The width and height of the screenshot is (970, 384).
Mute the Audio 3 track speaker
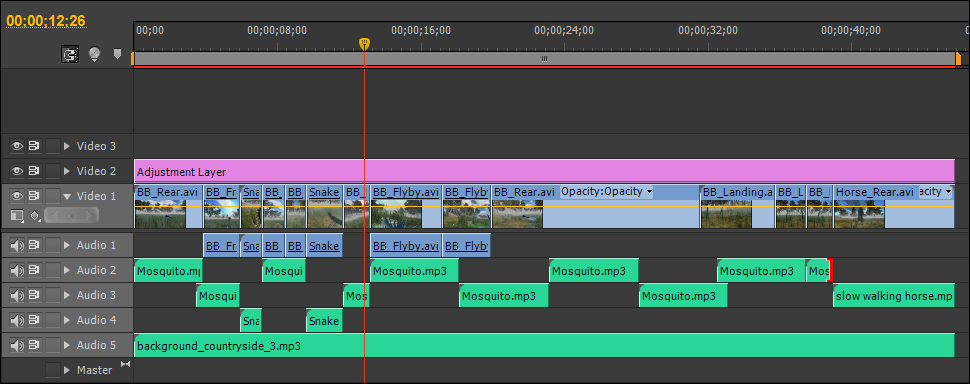pyautogui.click(x=17, y=295)
